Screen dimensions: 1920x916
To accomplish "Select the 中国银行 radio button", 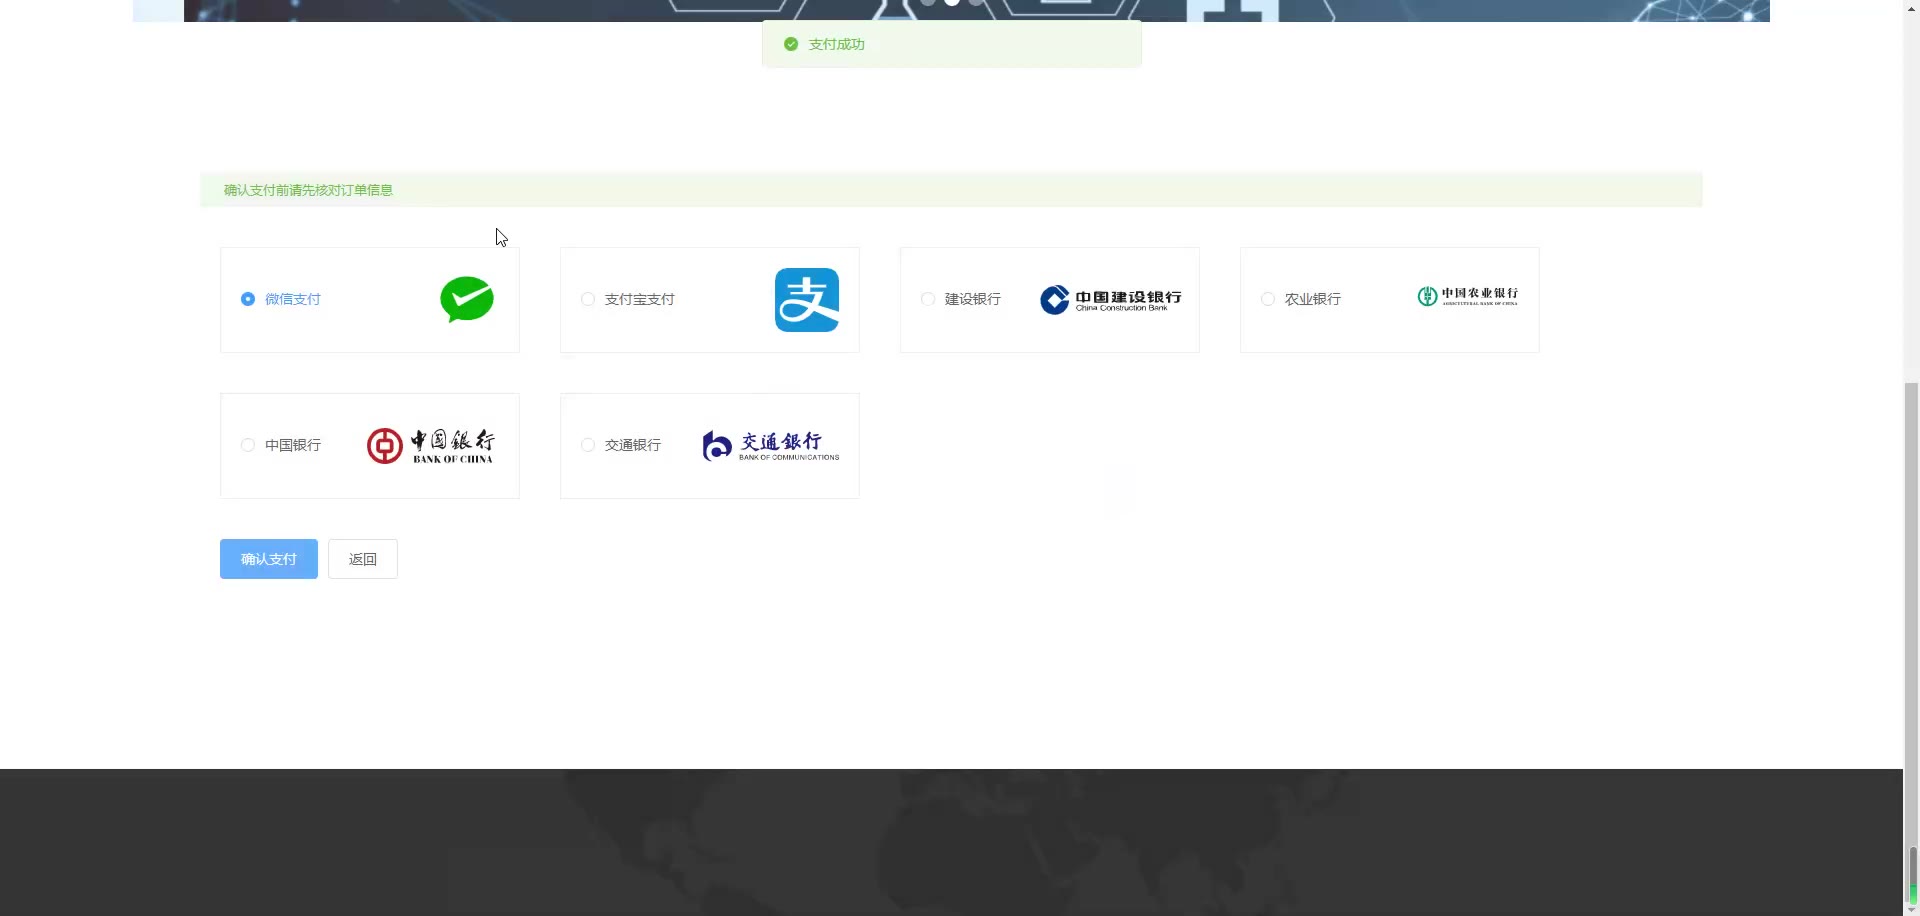I will click(x=248, y=445).
